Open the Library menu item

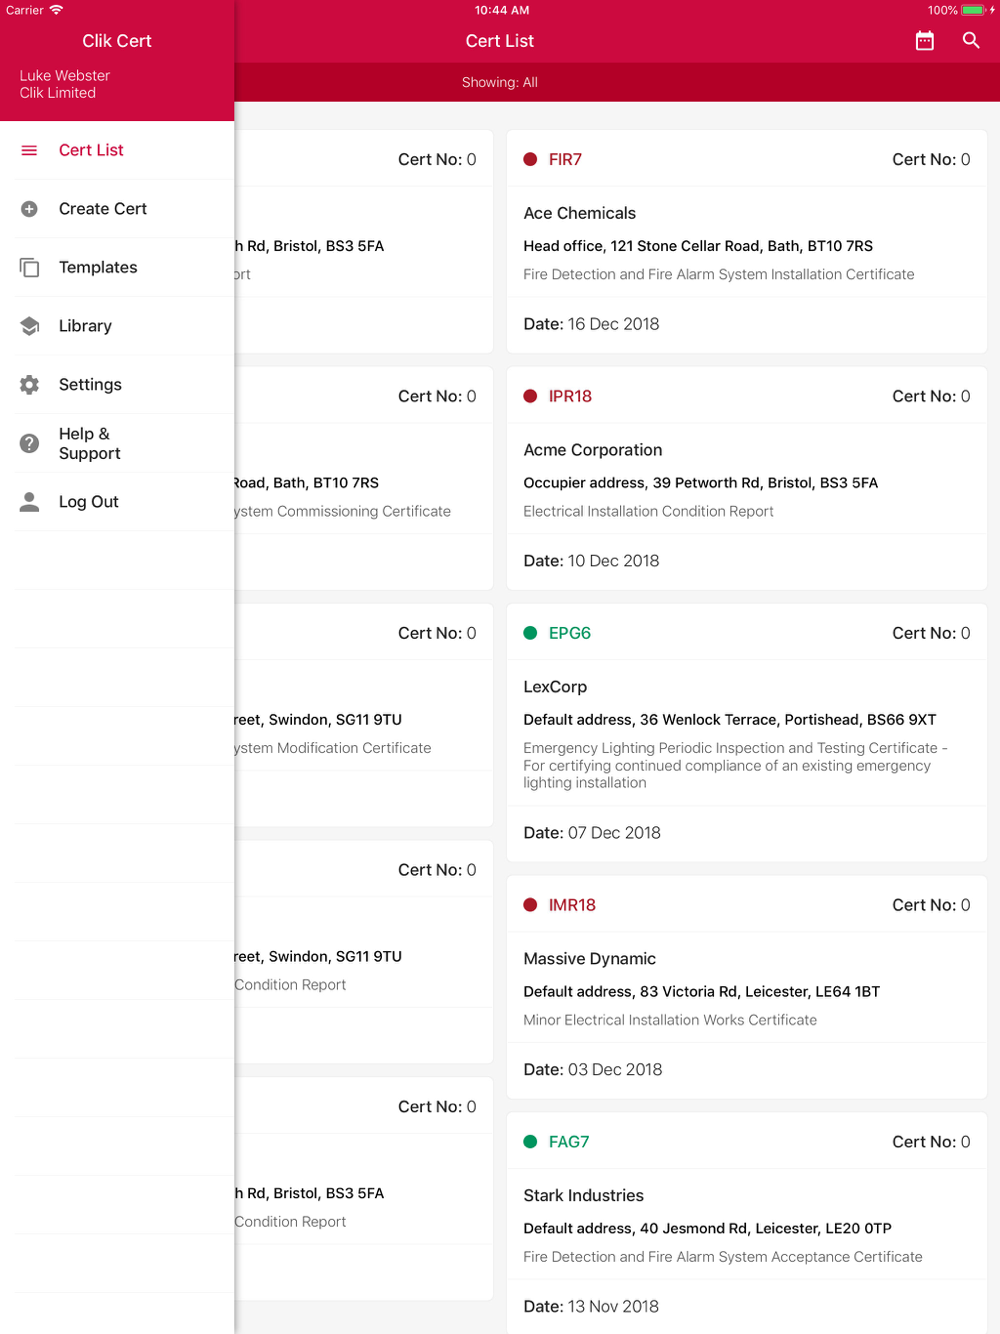pyautogui.click(x=85, y=326)
